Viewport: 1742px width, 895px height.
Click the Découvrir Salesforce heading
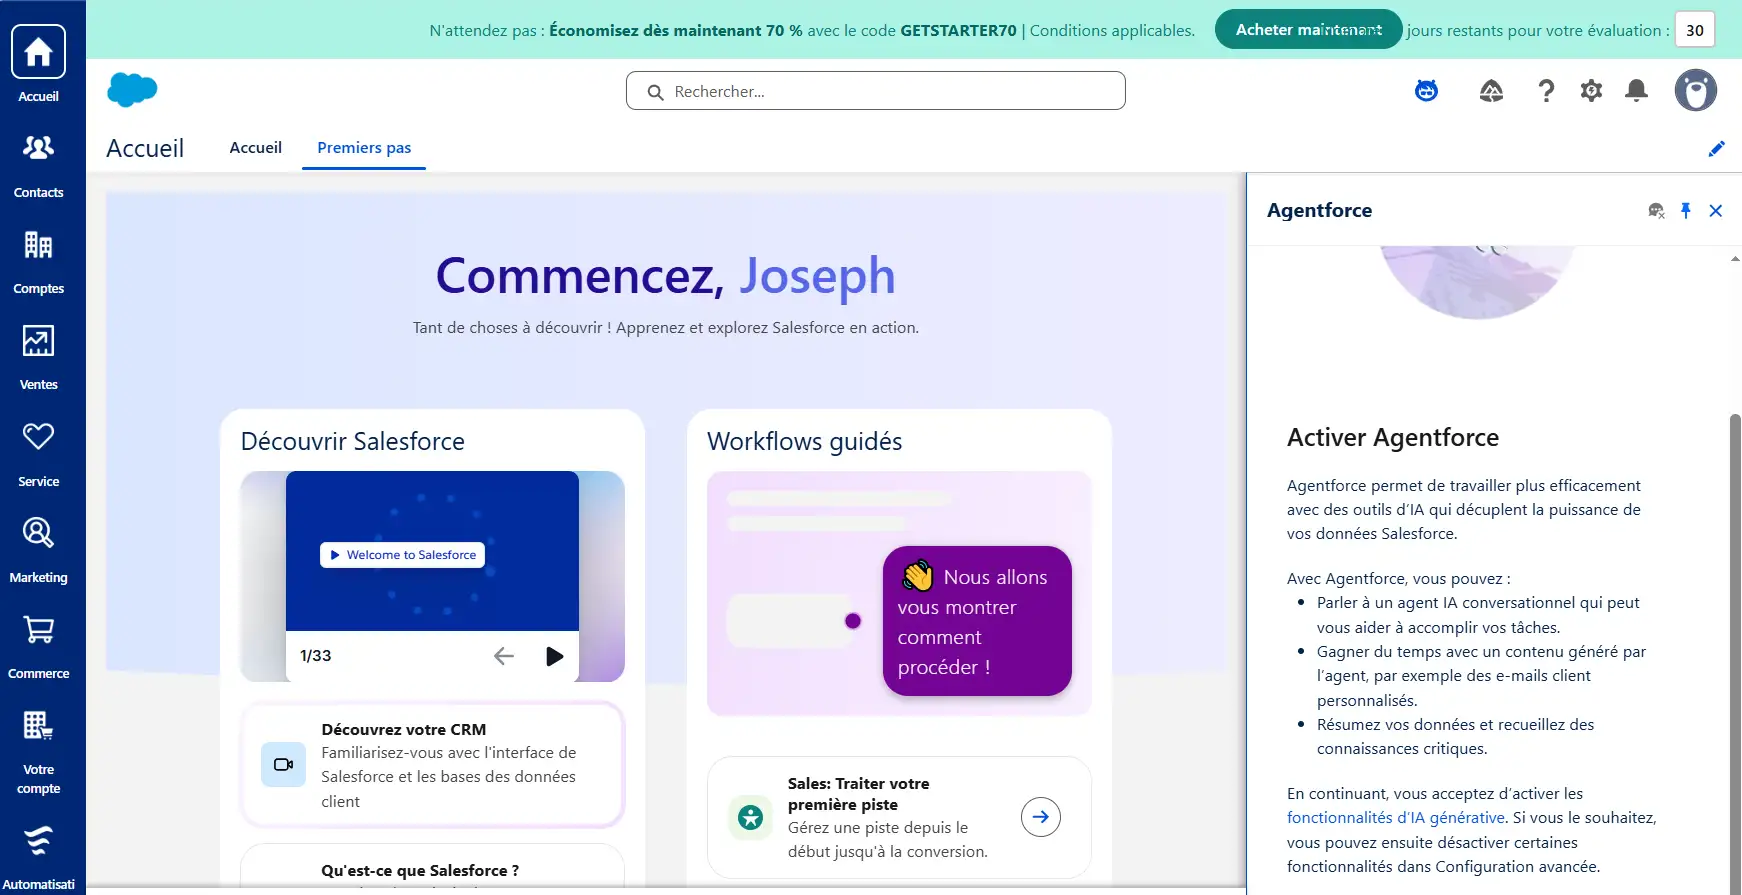click(x=353, y=441)
